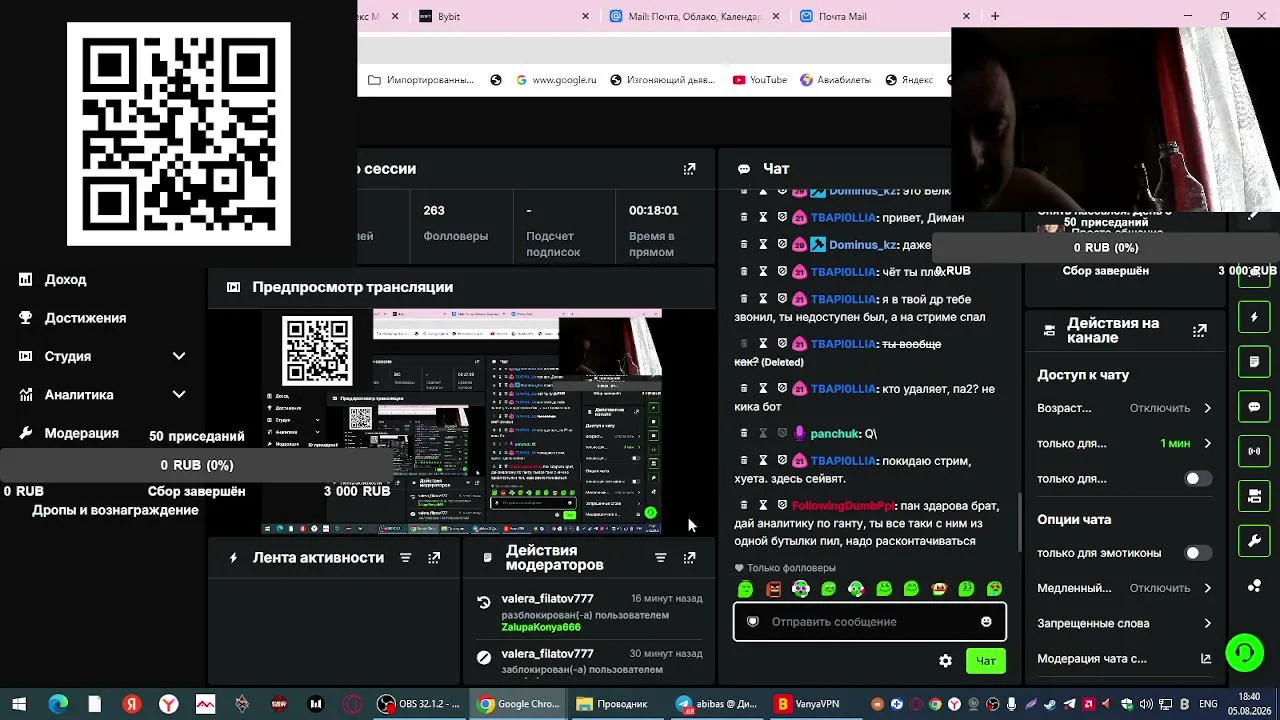Open the document notes sidebar icon
Image resolution: width=1280 pixels, height=720 pixels.
[x=1254, y=361]
